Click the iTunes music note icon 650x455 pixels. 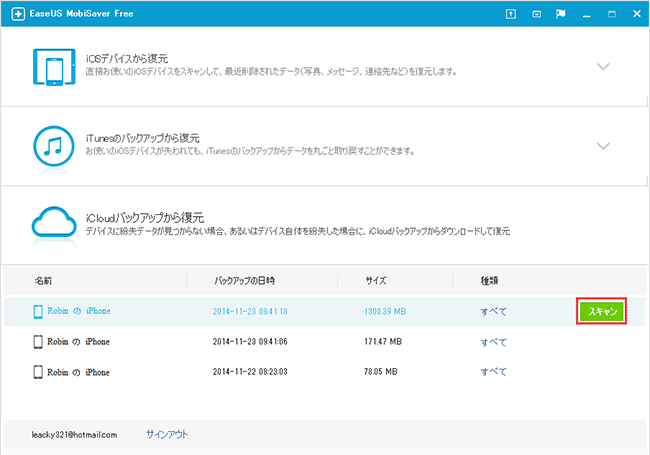click(x=54, y=146)
